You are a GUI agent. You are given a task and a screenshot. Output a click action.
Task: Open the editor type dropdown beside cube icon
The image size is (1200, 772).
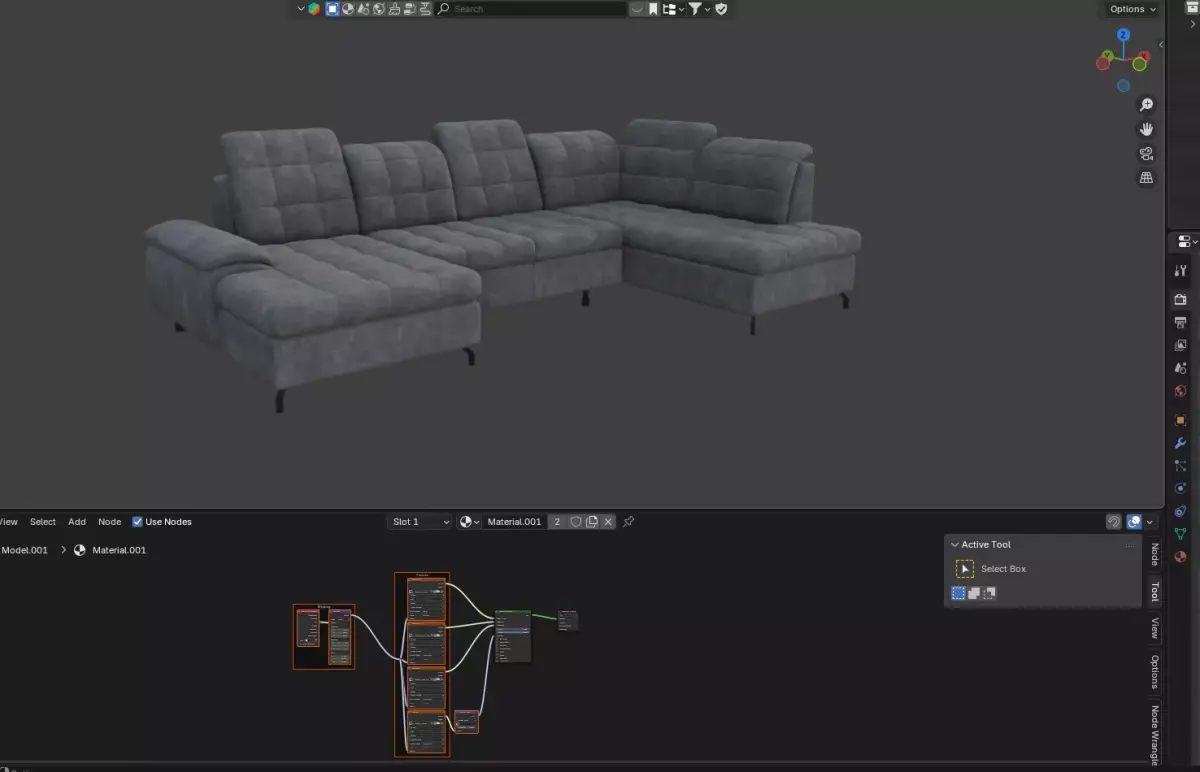[x=301, y=9]
